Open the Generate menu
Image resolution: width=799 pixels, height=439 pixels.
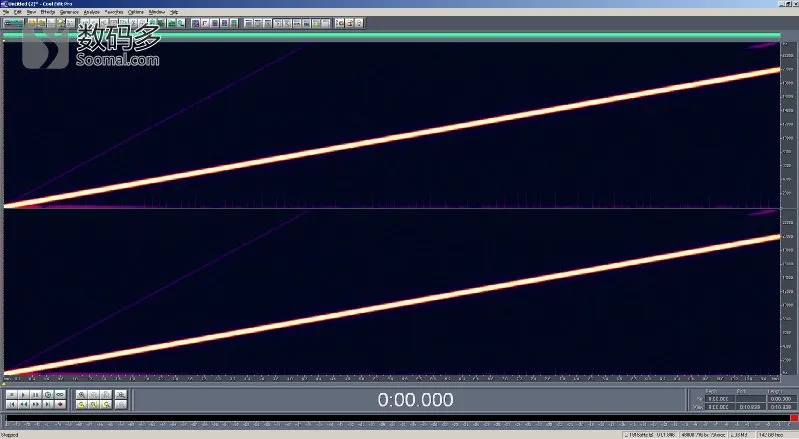(69, 12)
